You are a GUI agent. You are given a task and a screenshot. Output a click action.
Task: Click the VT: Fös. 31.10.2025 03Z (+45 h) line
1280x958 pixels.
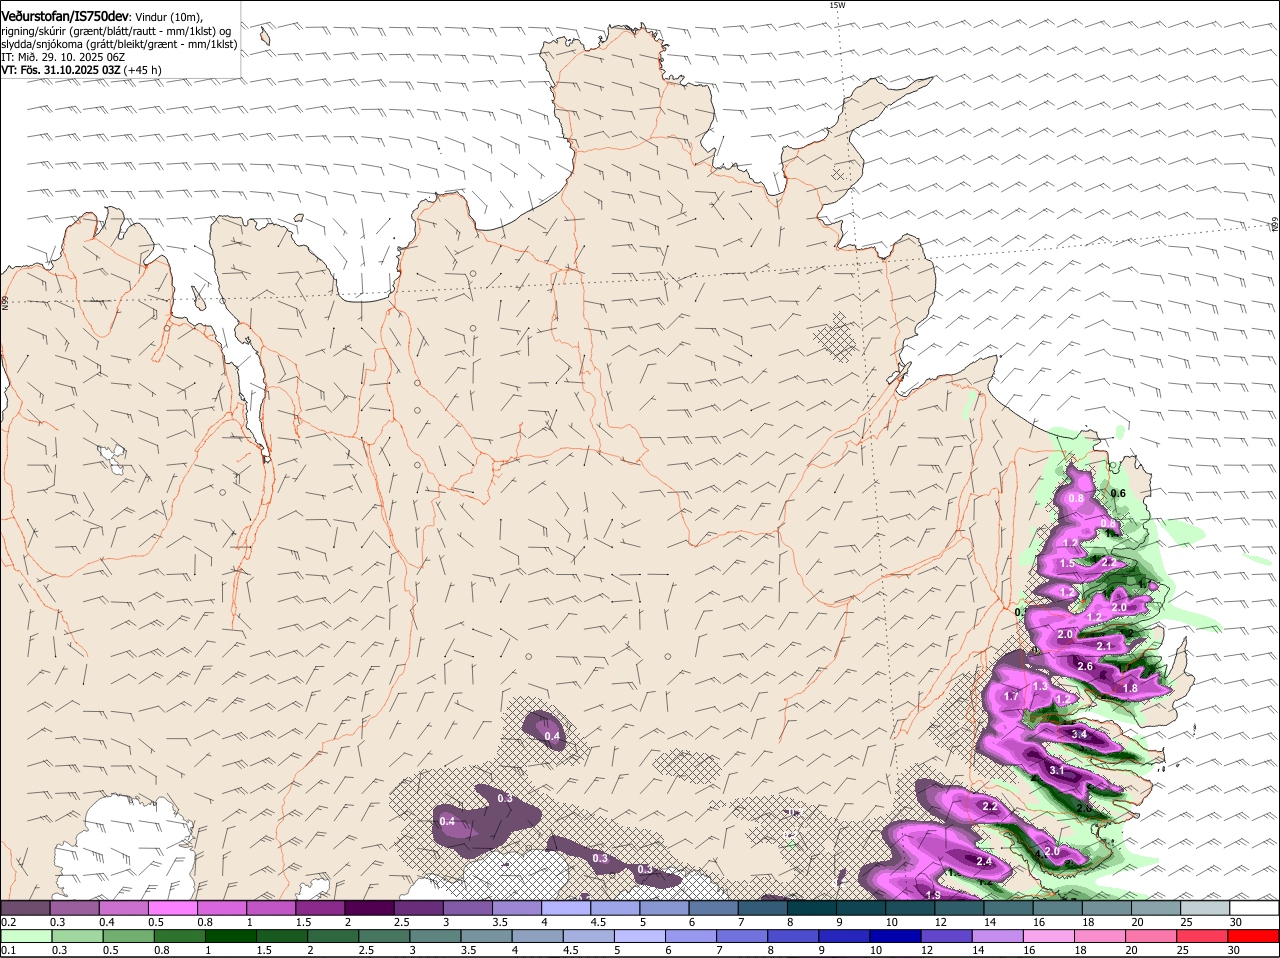(82, 70)
